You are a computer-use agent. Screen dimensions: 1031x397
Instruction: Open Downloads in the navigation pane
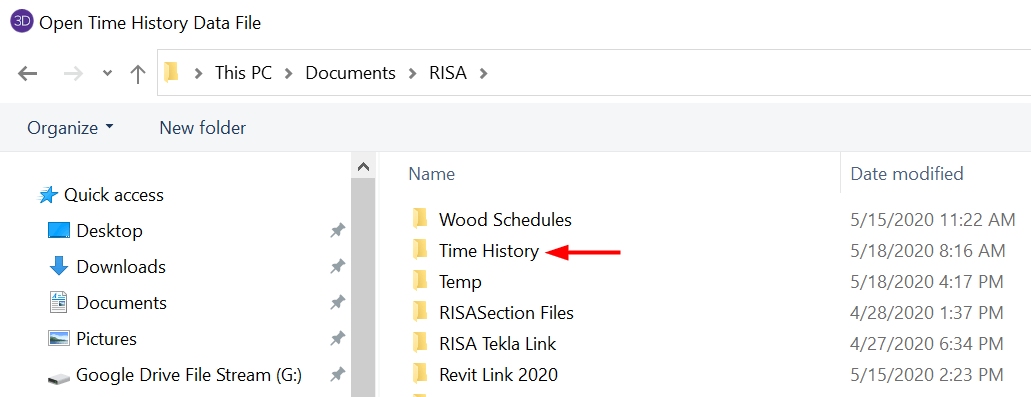(x=121, y=267)
